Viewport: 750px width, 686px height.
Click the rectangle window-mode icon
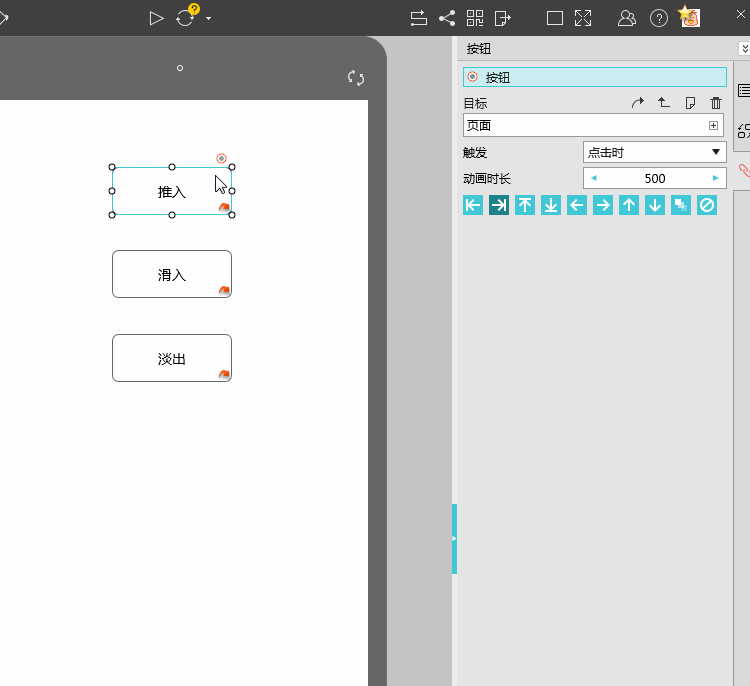[555, 19]
